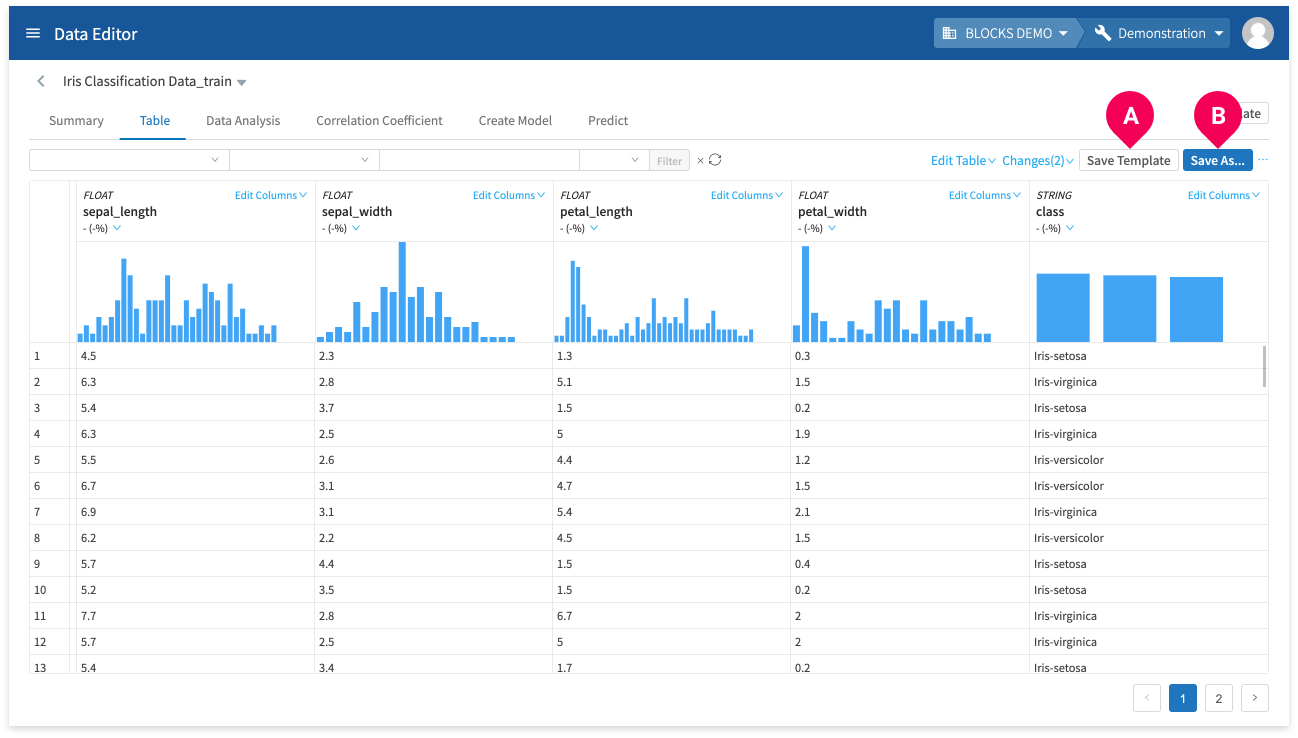This screenshot has width=1298, height=738.
Task: Click the table vertical scrollbar
Action: click(1265, 367)
